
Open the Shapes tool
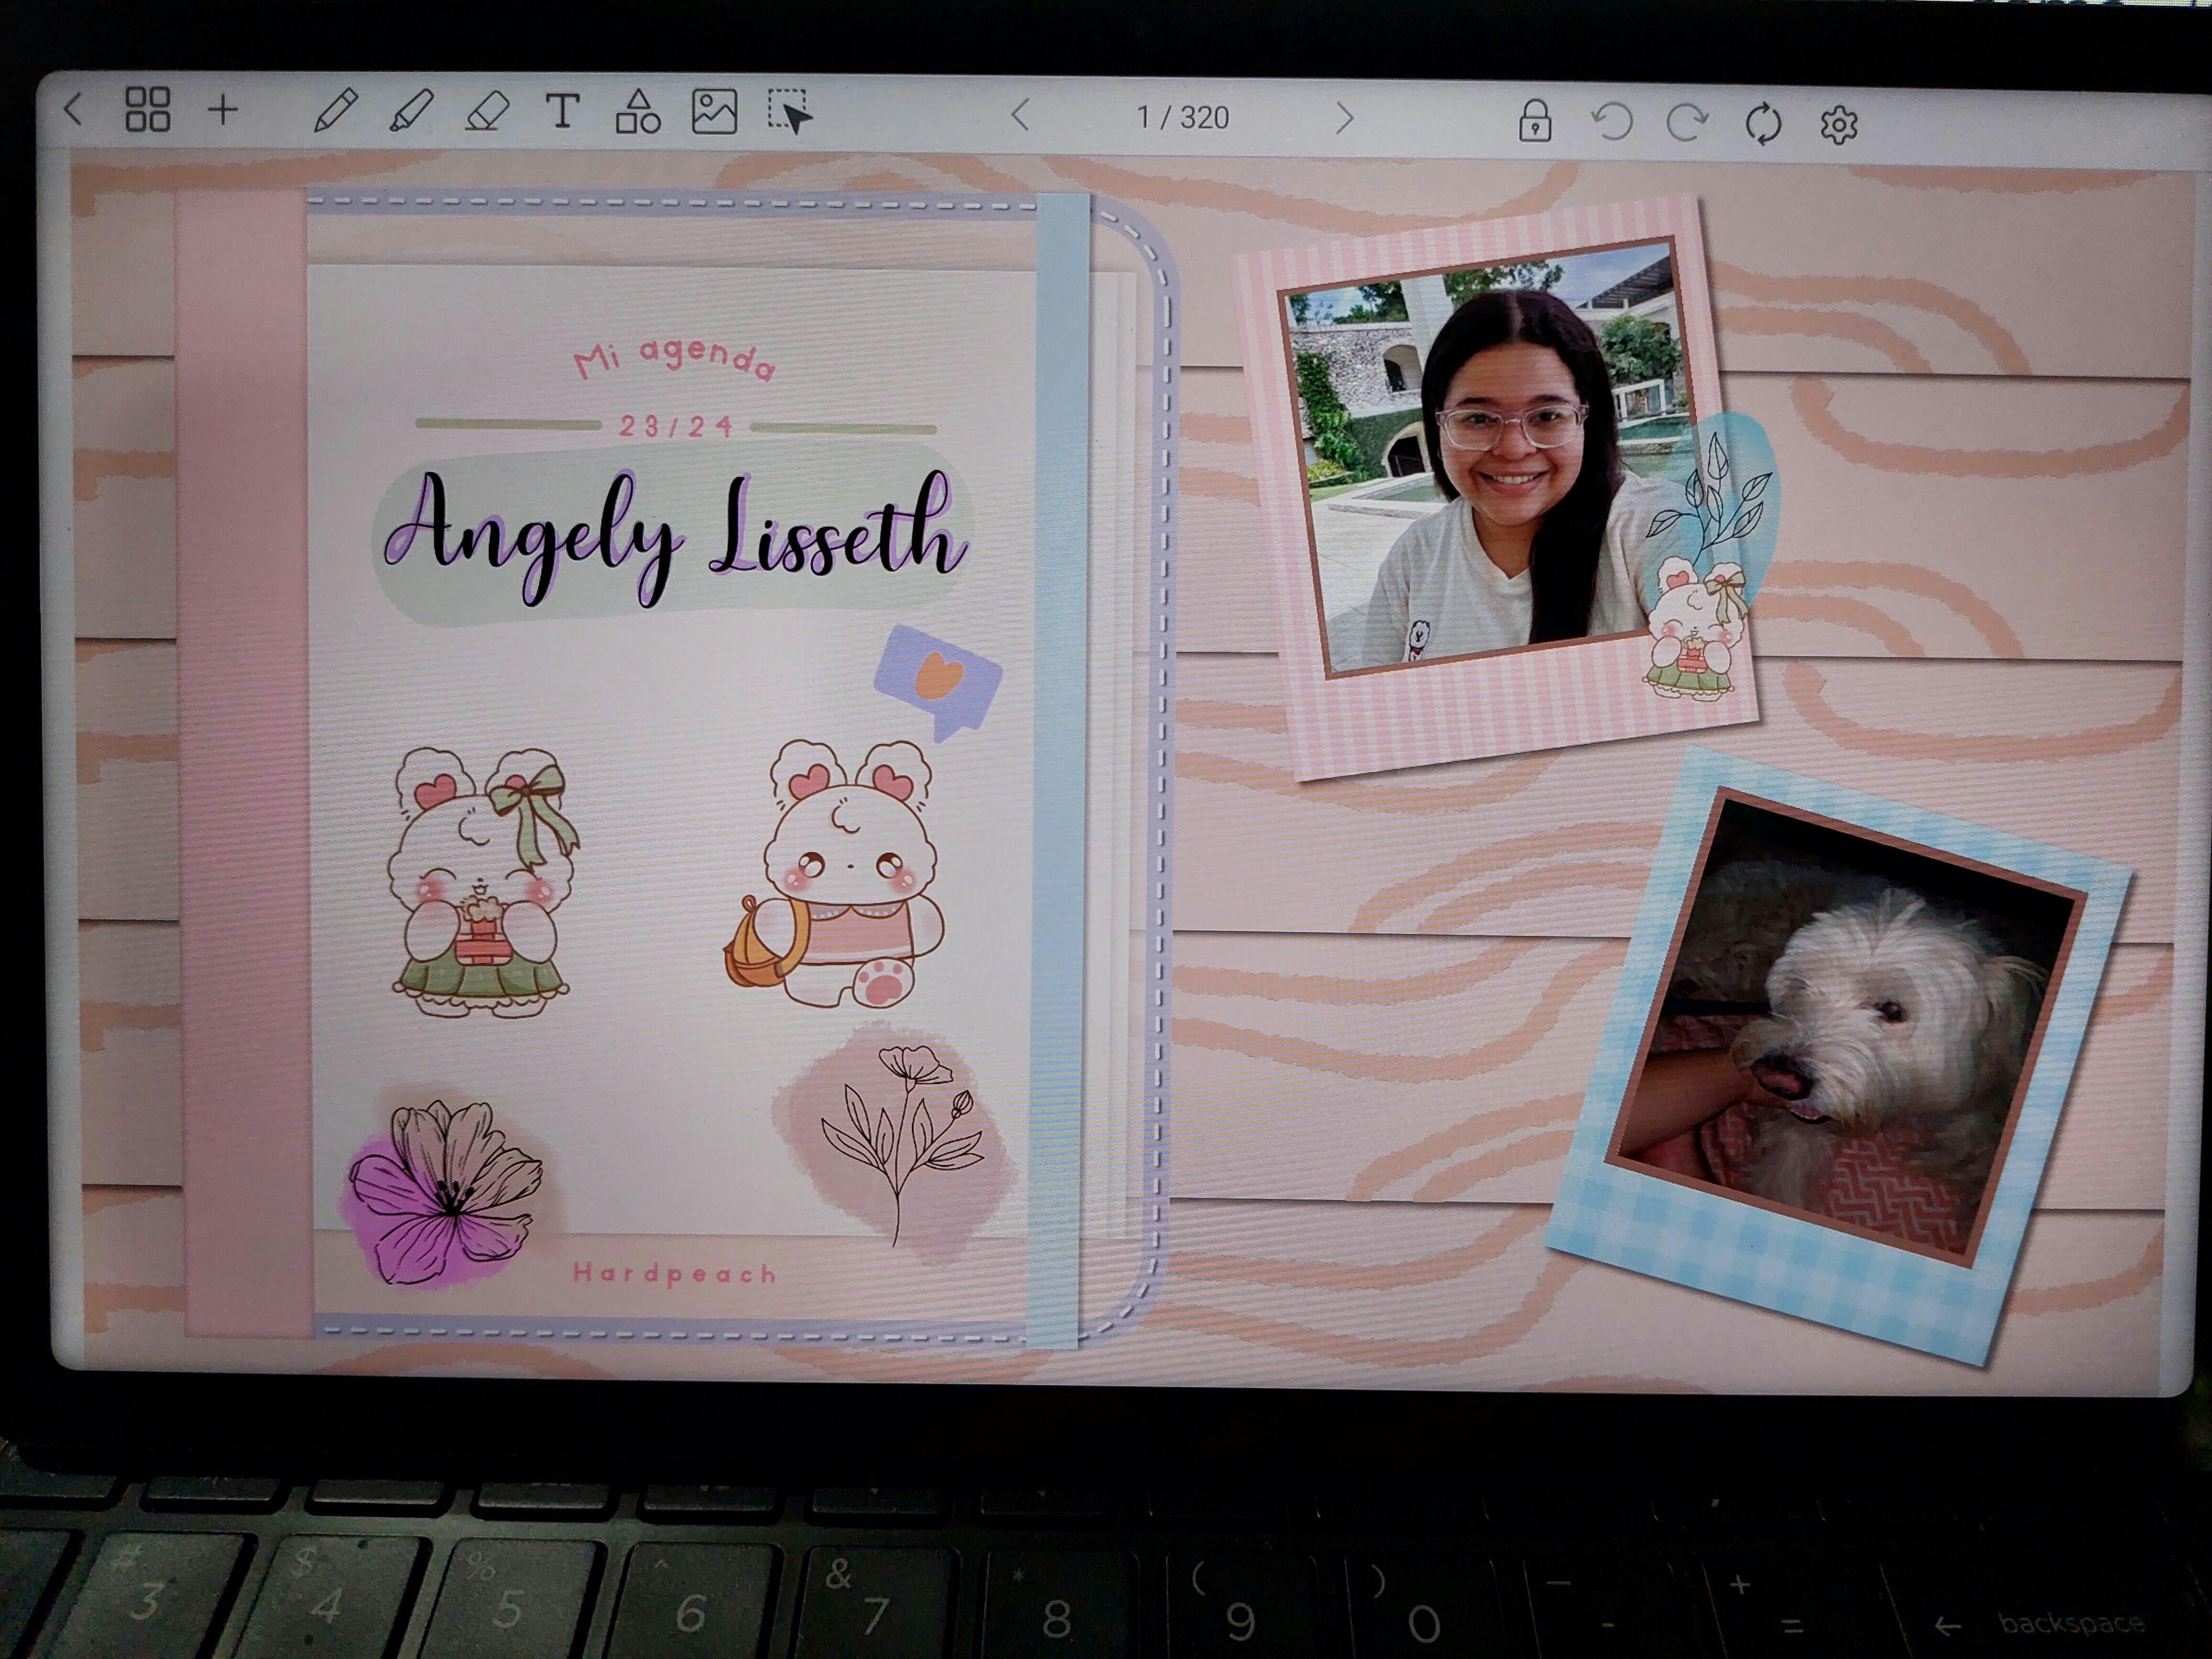(637, 112)
